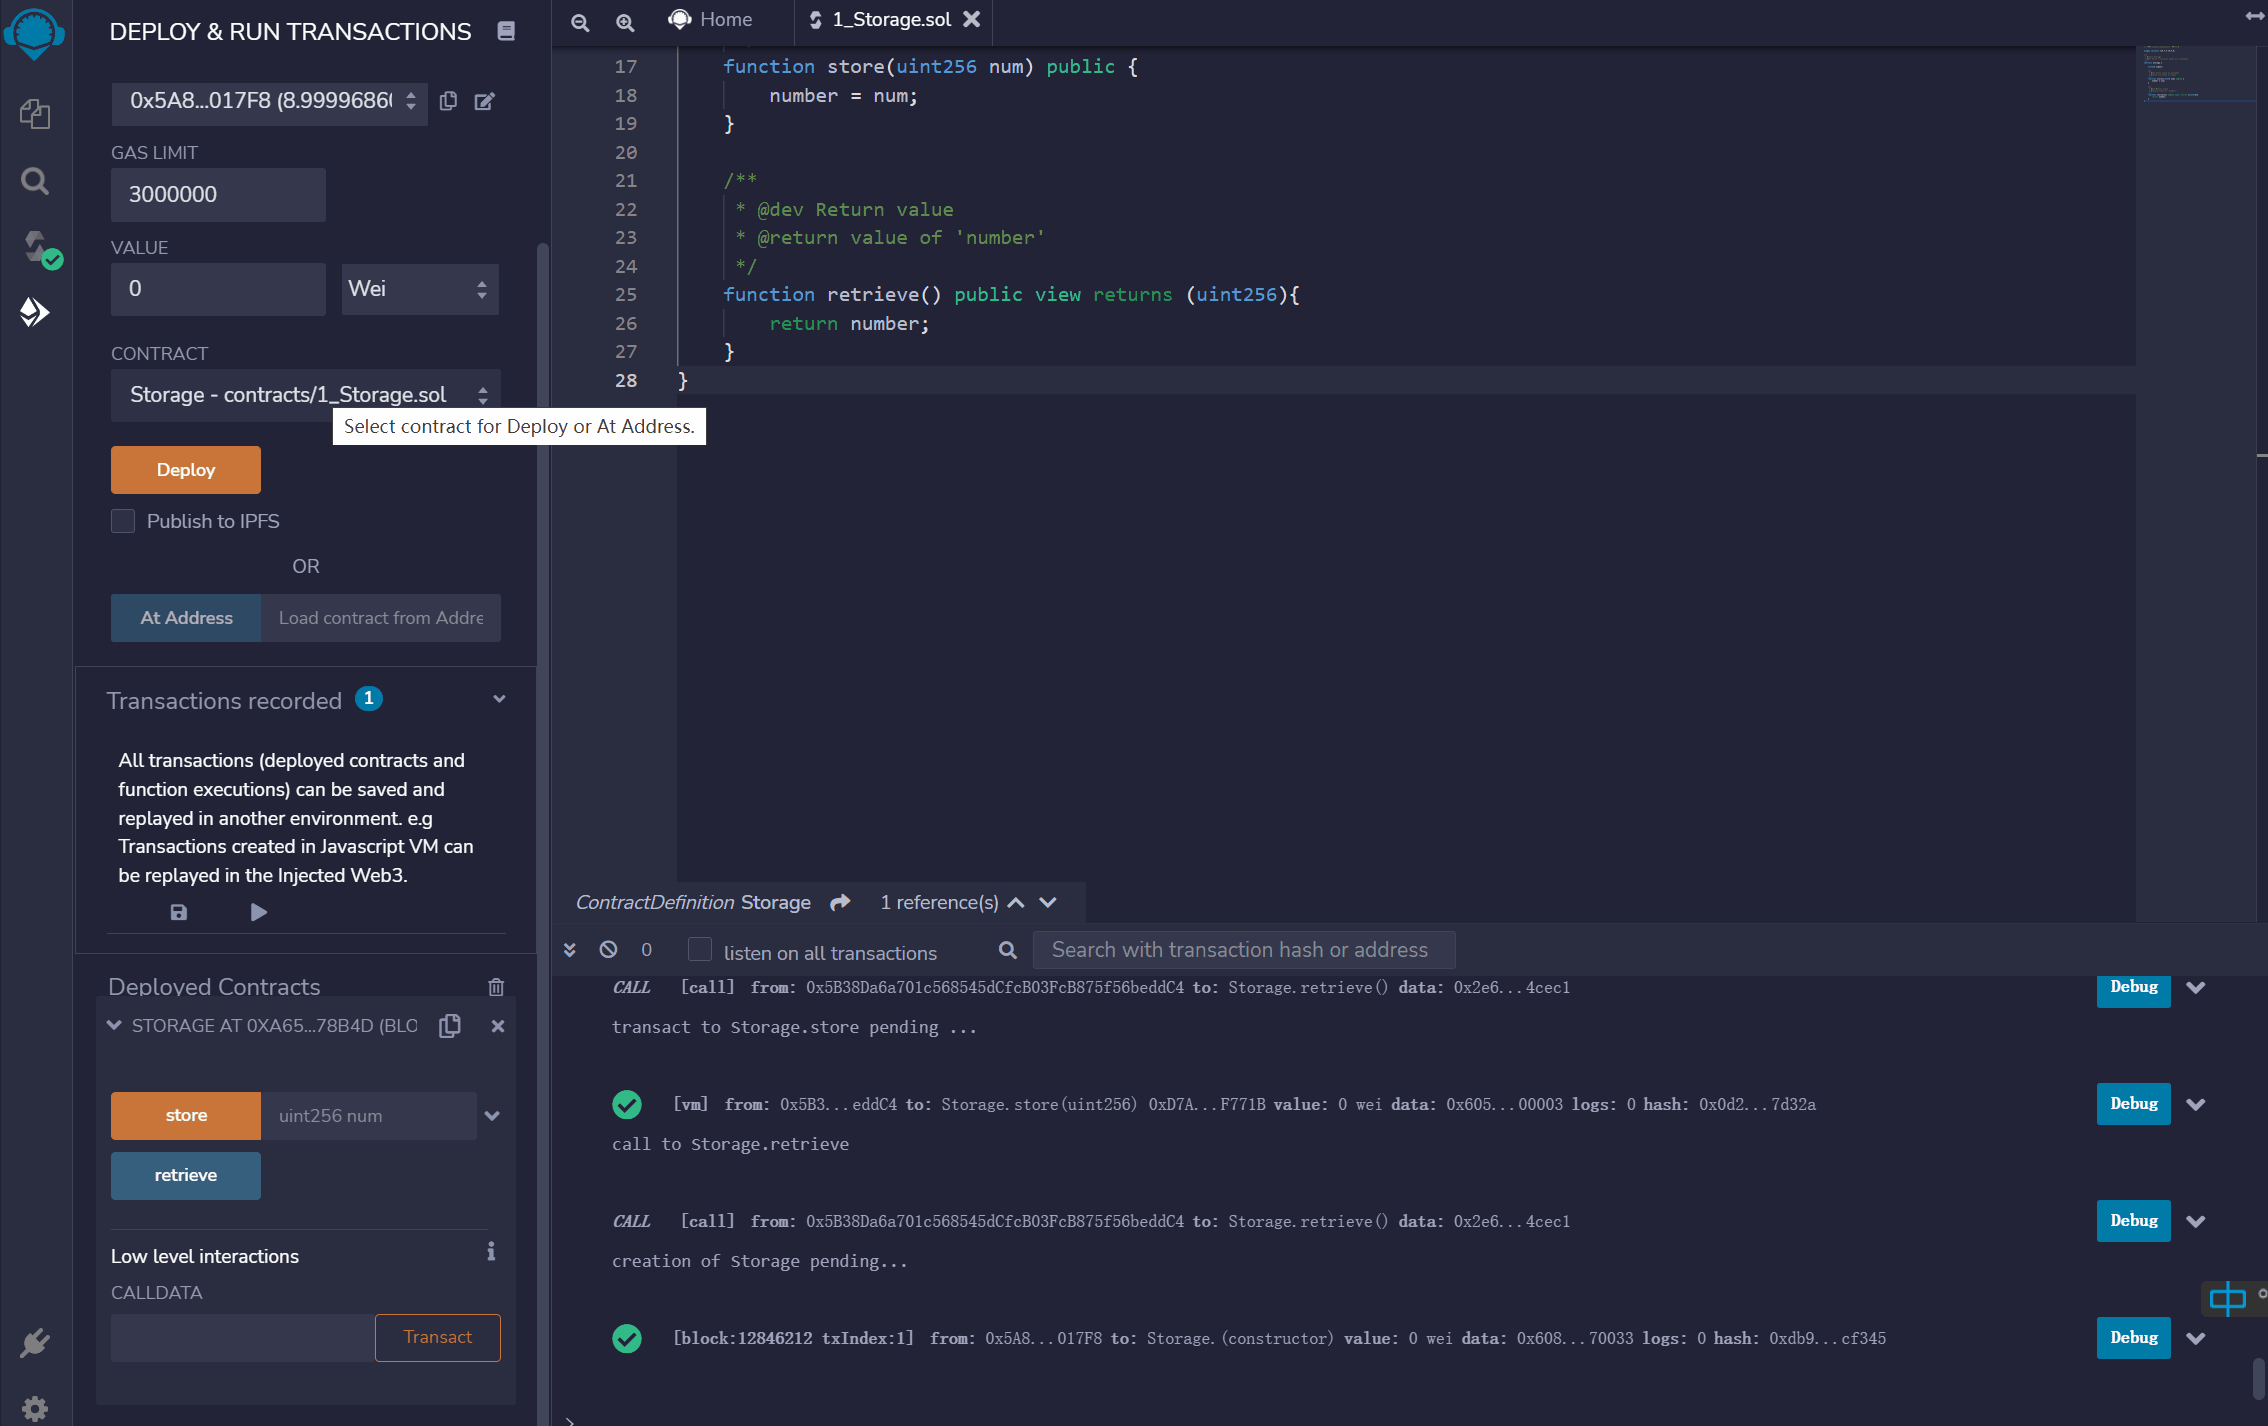
Task: Switch to the Home tab
Action: coord(711,20)
